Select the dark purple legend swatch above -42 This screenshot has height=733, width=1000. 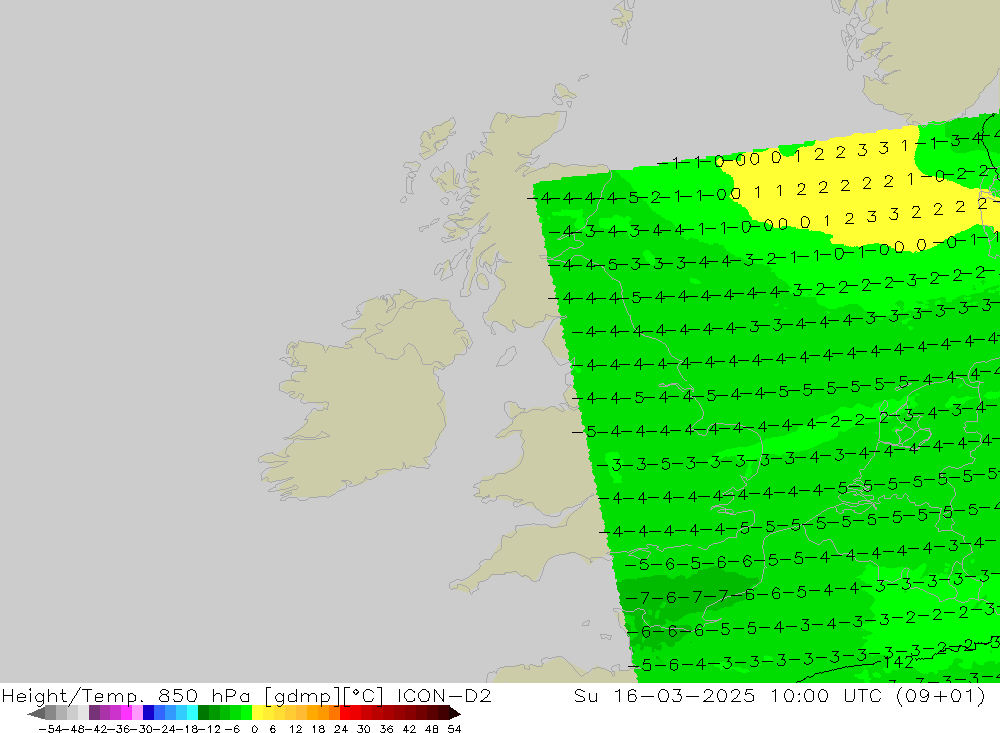[x=94, y=713]
